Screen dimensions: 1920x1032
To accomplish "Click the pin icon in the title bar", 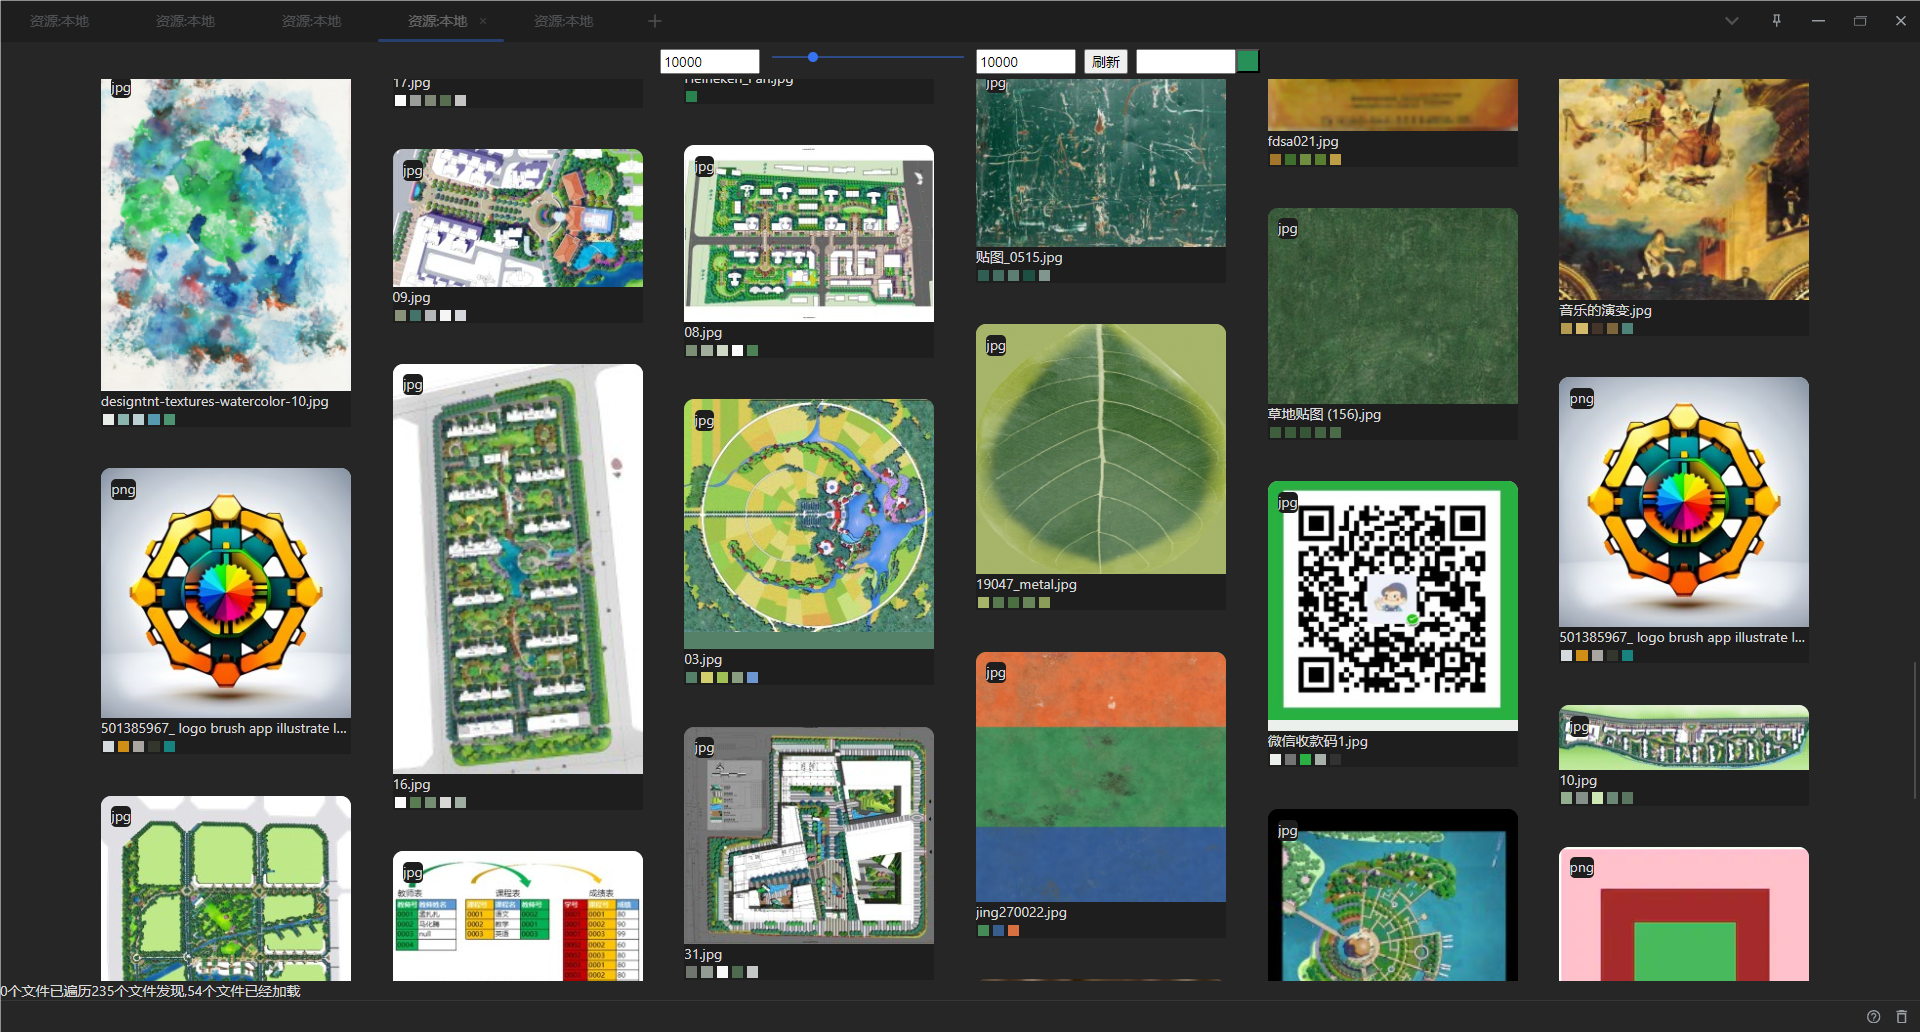I will point(1776,21).
